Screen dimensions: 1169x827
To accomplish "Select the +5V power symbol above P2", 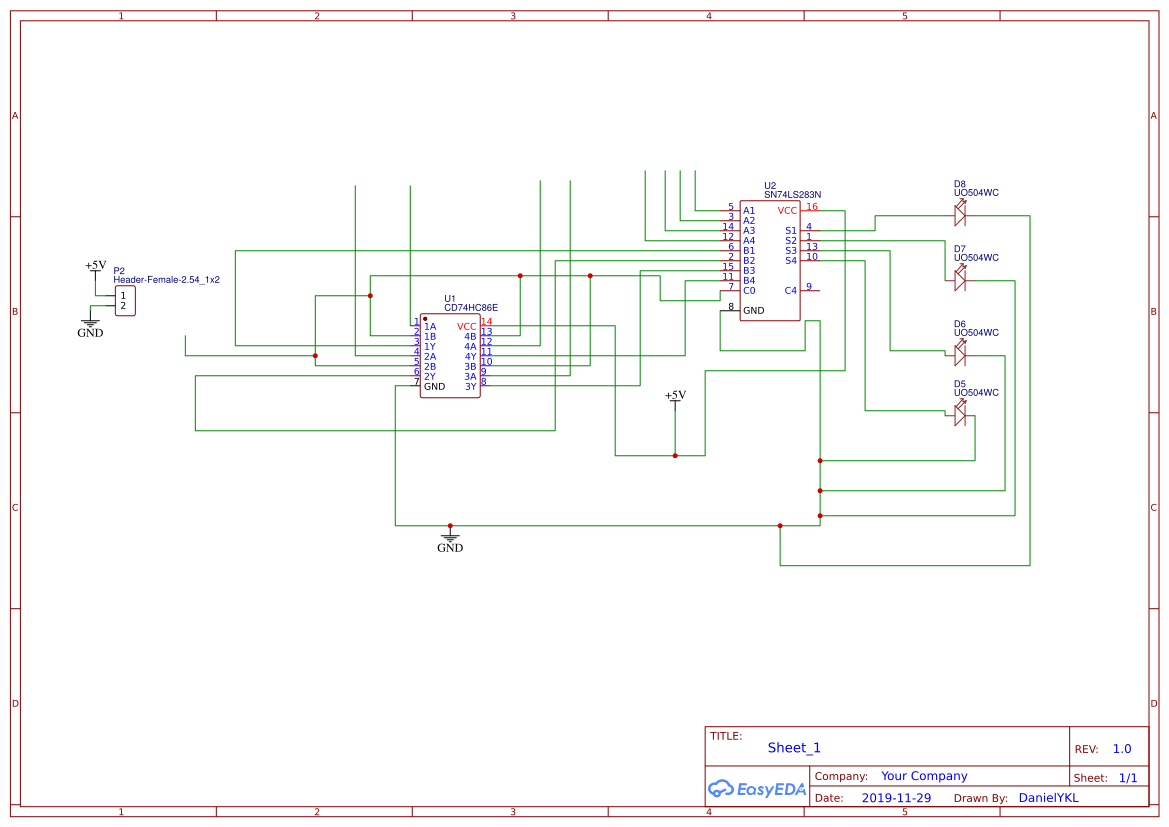I will click(94, 268).
